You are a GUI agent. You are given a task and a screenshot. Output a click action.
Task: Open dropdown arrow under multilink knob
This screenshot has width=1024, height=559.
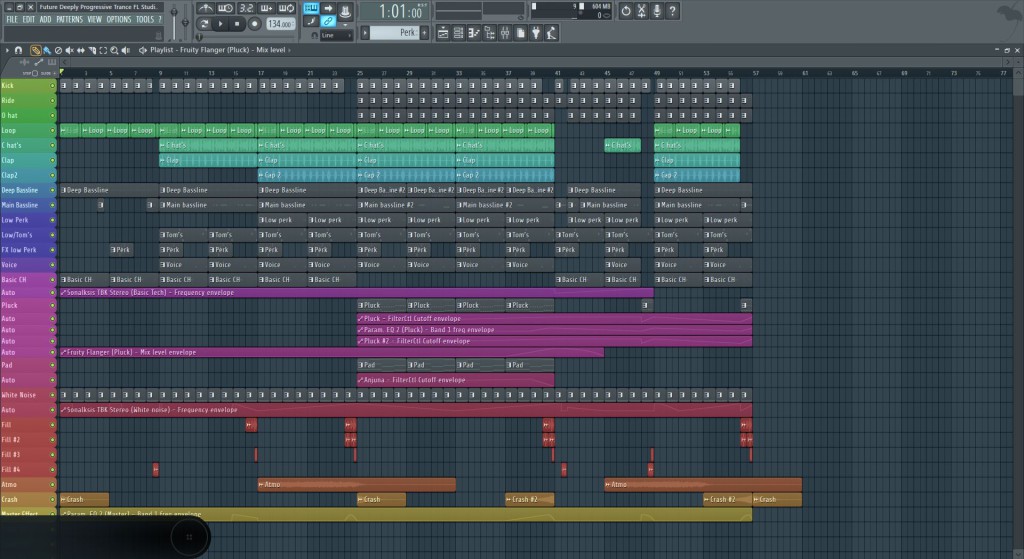(345, 25)
